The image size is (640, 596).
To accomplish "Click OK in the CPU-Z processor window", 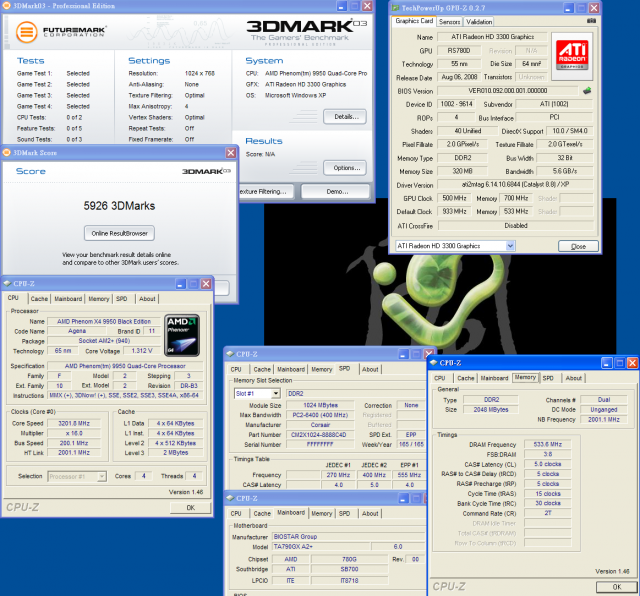I will [191, 508].
